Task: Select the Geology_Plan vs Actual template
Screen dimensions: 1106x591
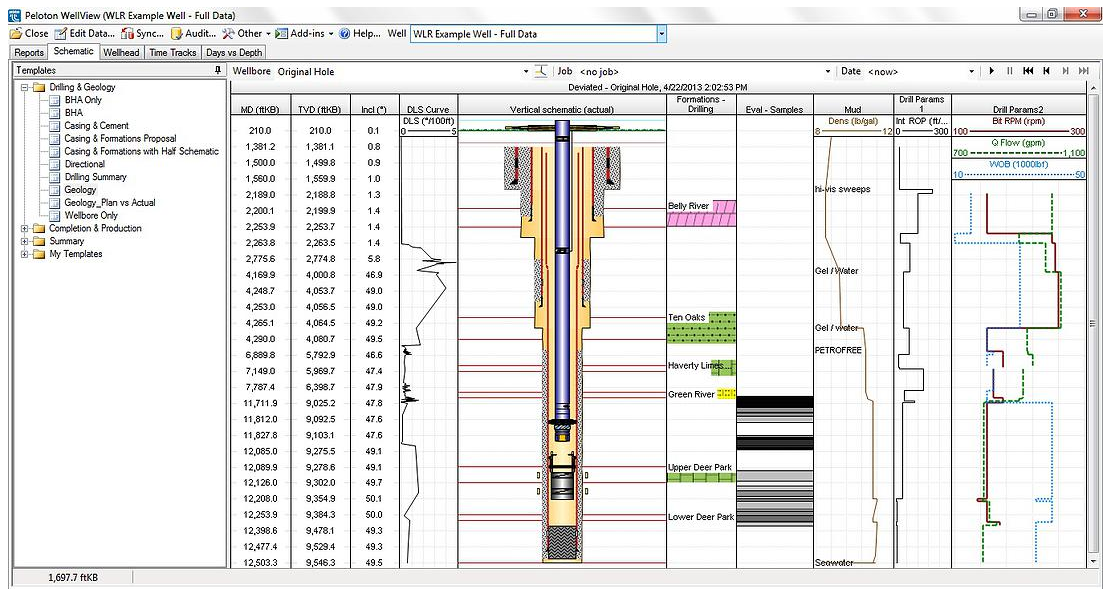Action: pos(110,202)
